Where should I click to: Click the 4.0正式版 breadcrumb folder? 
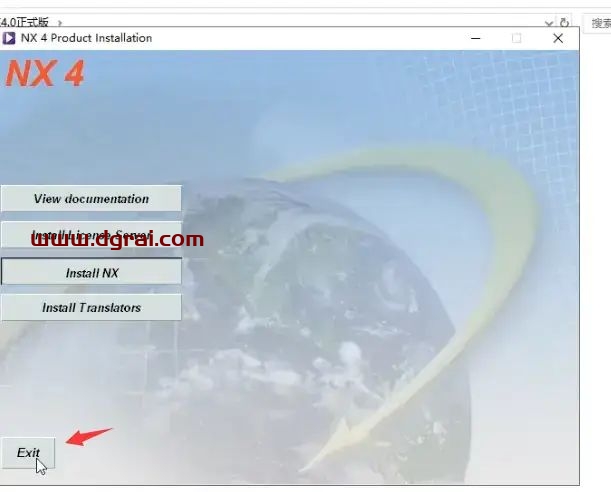point(24,22)
